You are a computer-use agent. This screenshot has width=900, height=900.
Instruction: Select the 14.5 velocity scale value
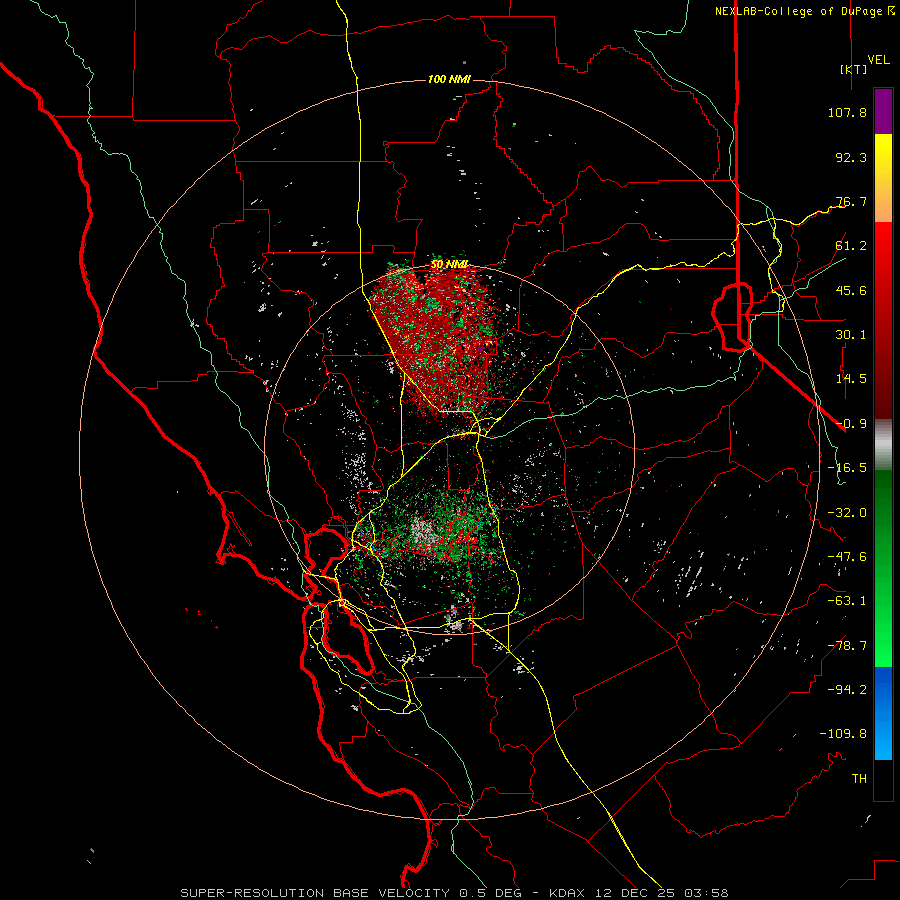pos(851,379)
